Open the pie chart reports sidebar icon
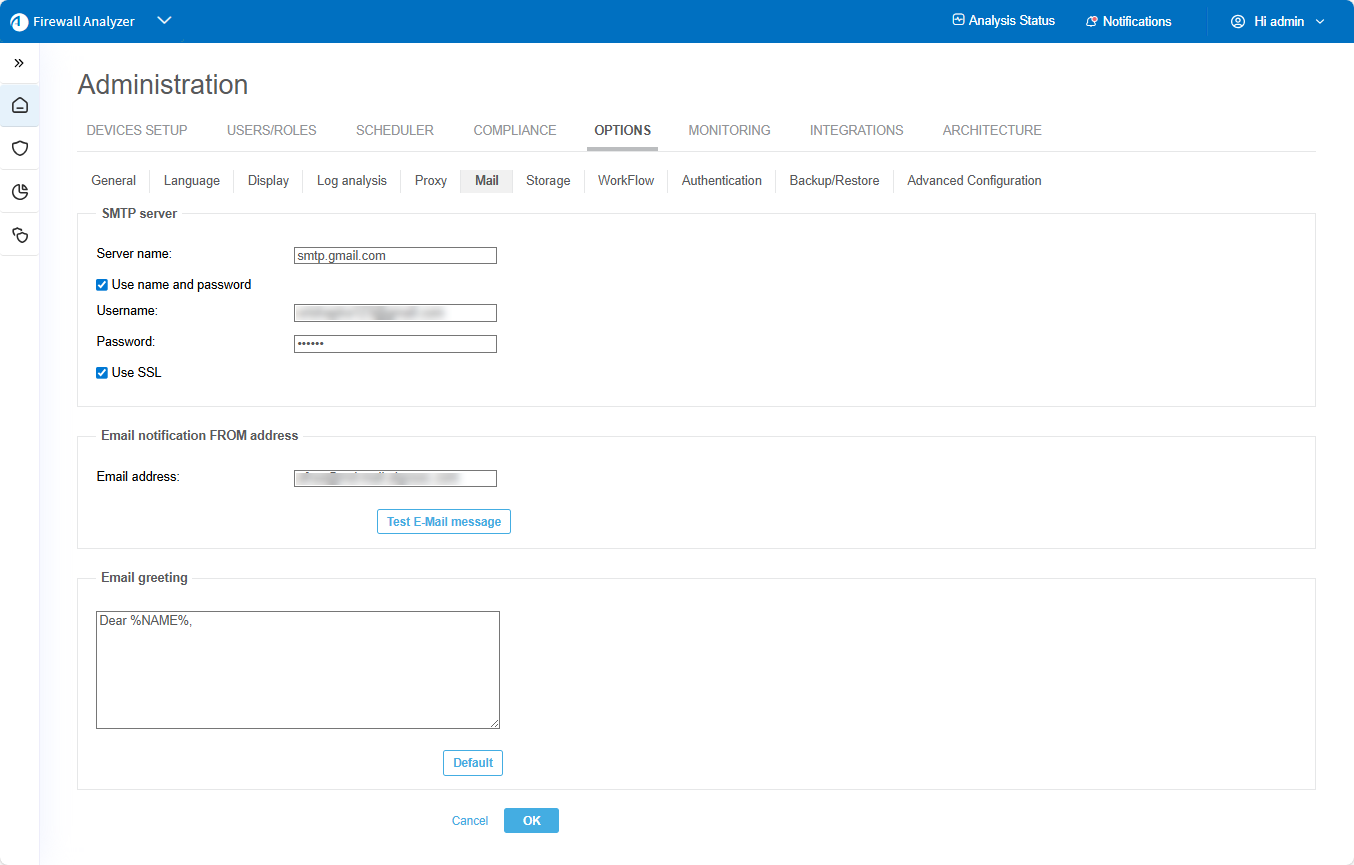This screenshot has width=1354, height=865. pyautogui.click(x=20, y=192)
